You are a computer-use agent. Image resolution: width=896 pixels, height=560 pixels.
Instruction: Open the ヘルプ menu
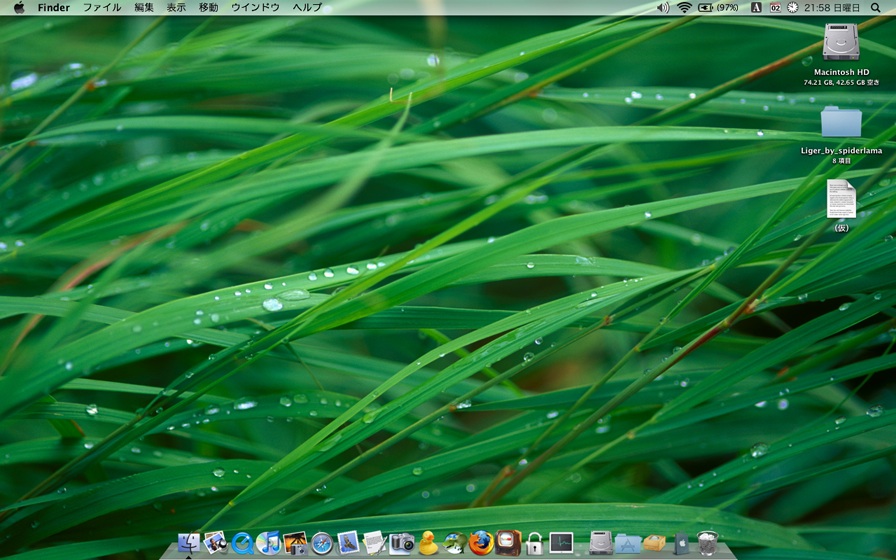point(307,7)
